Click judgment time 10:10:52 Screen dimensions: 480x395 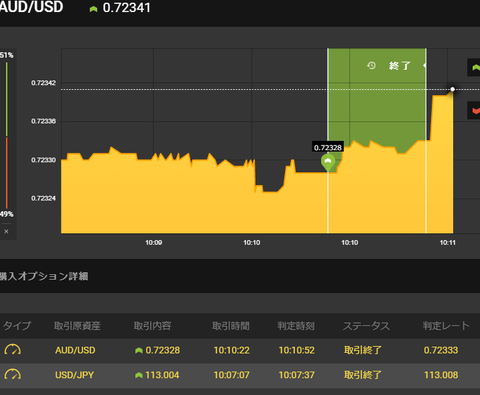click(296, 350)
